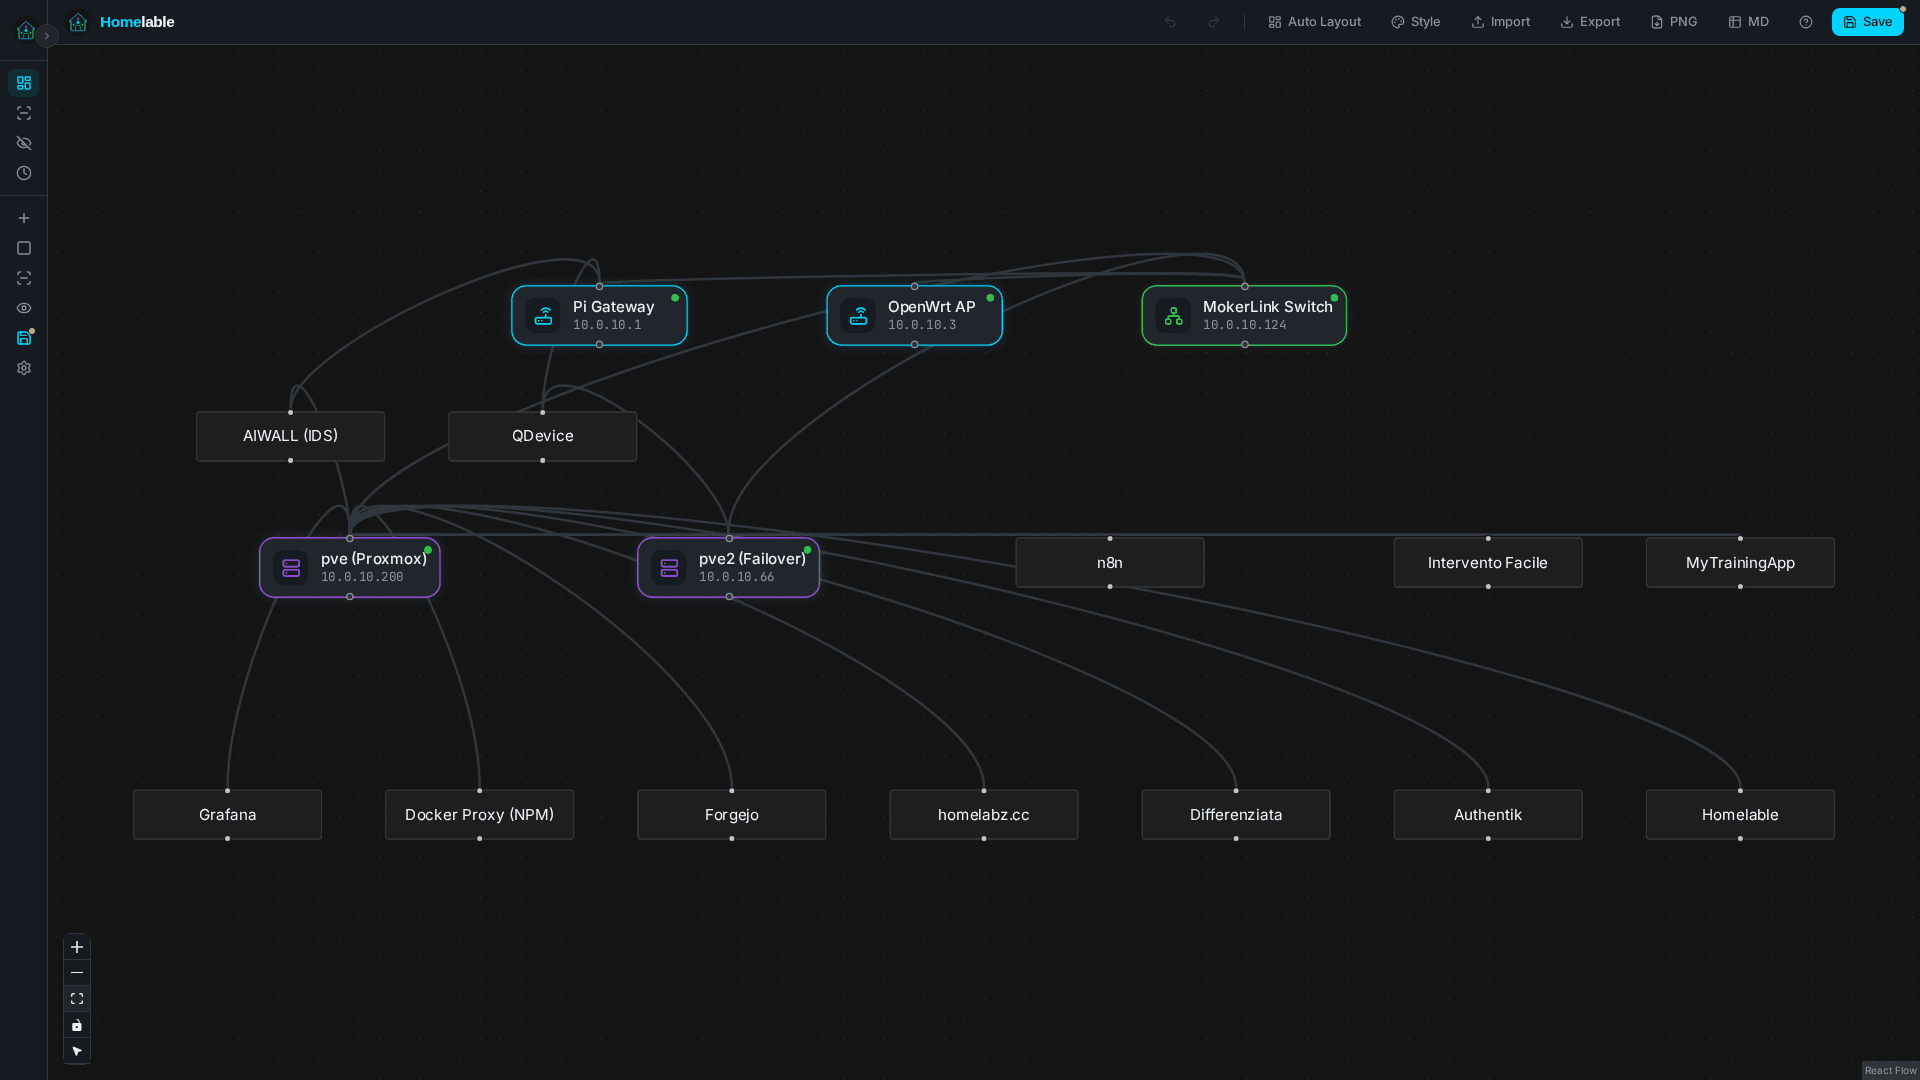This screenshot has width=1920, height=1080.
Task: Open the Style options
Action: (1415, 21)
